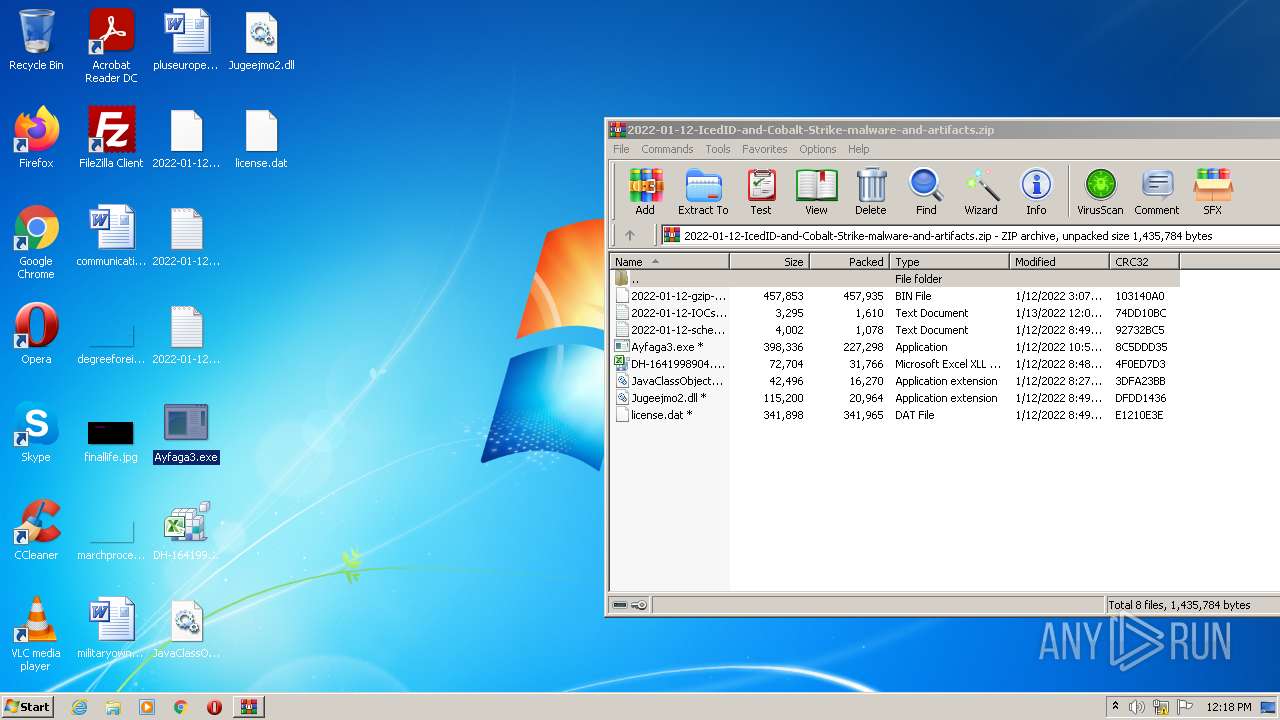Open the Help menu
1280x720 pixels.
(x=858, y=149)
